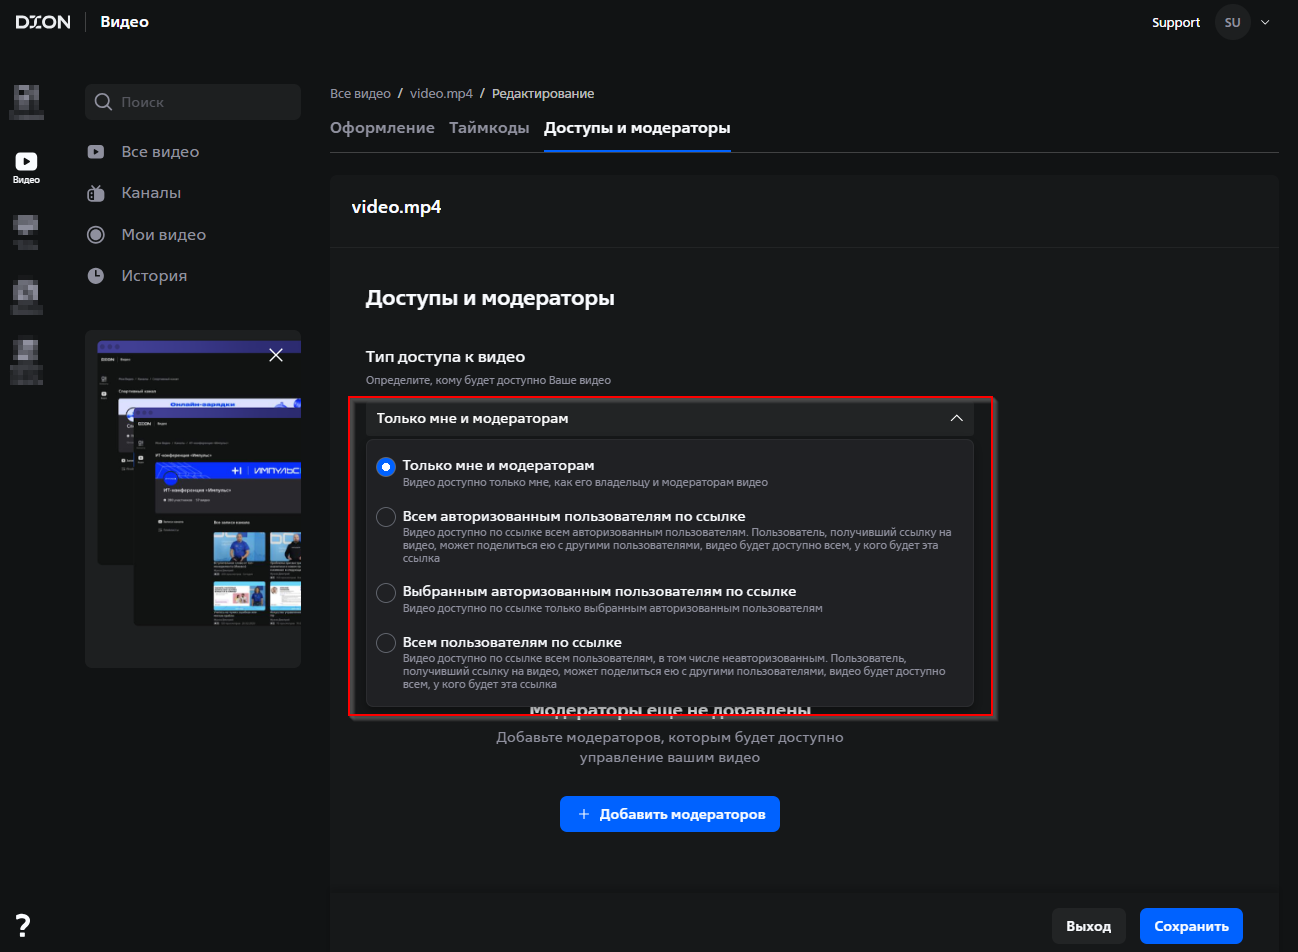This screenshot has height=952, width=1298.
Task: Click the question mark help icon
Action: [23, 925]
